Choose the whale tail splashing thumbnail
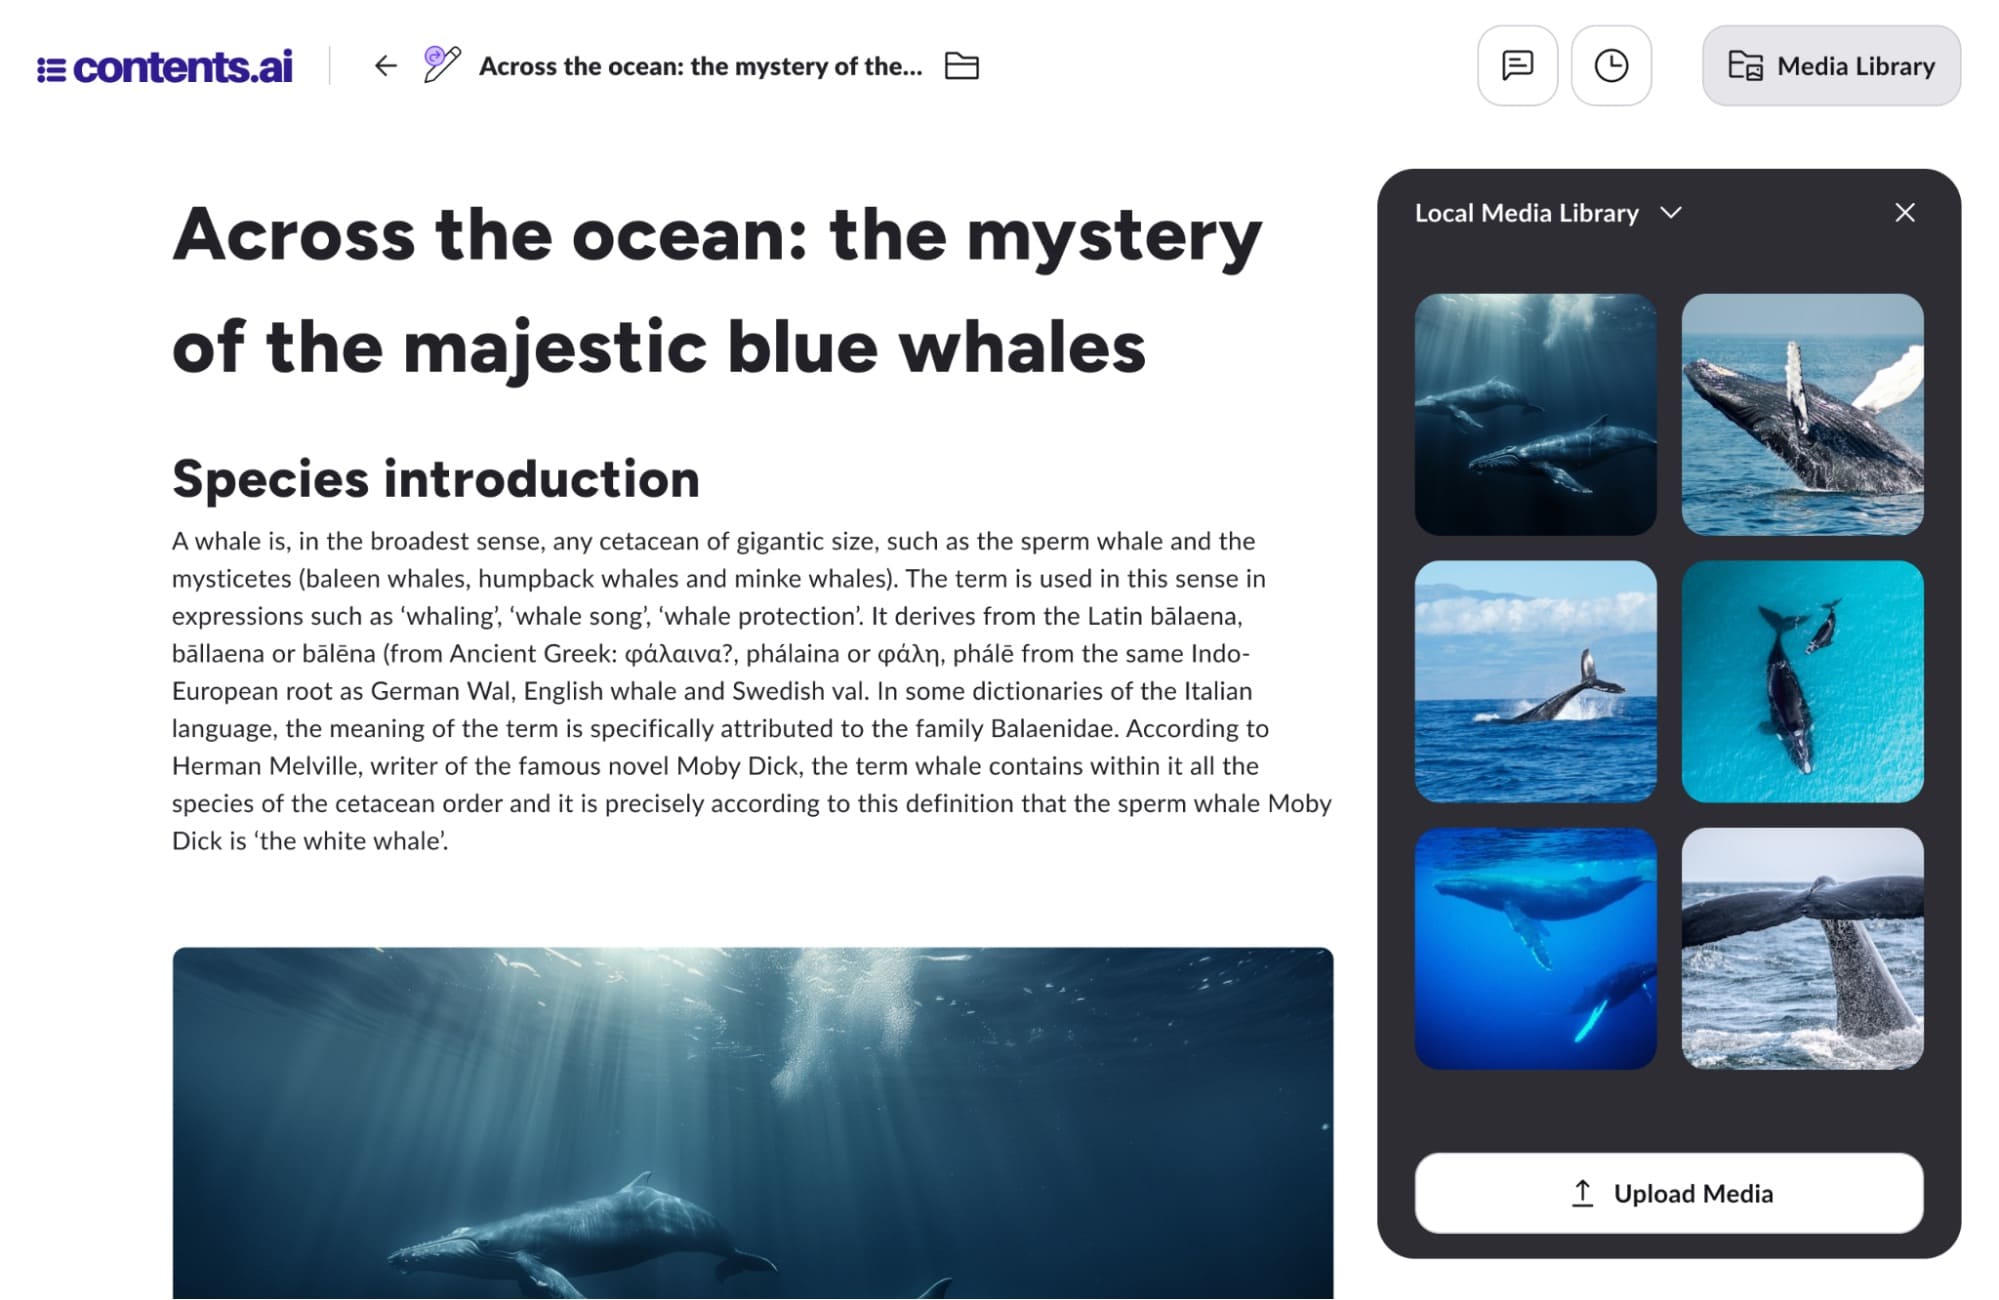 pos(1535,681)
